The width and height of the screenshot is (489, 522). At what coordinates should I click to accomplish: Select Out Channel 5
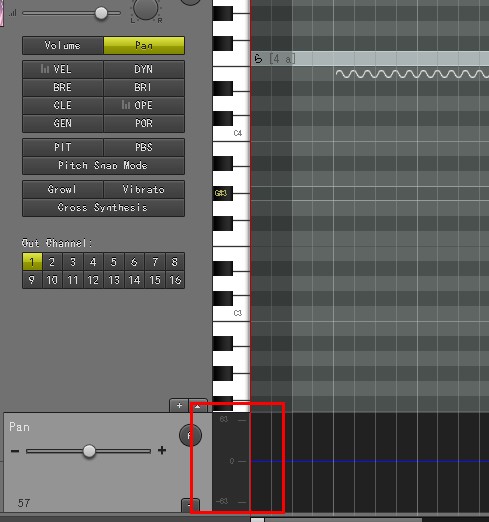pyautogui.click(x=114, y=262)
